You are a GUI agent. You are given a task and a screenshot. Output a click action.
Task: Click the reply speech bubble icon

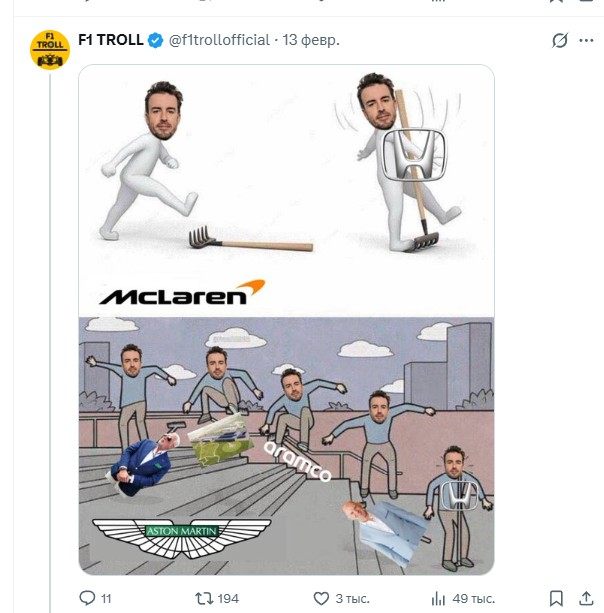(87, 598)
